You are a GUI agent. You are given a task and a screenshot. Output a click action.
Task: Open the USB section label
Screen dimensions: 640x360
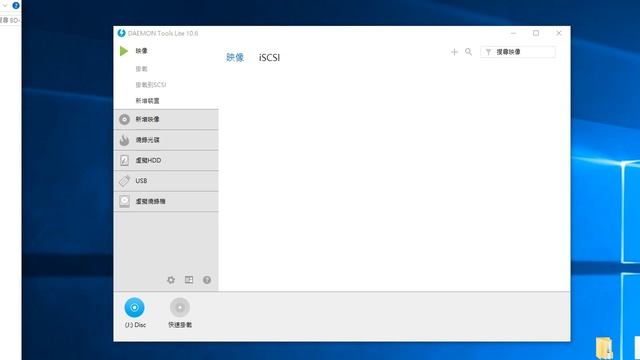[141, 181]
